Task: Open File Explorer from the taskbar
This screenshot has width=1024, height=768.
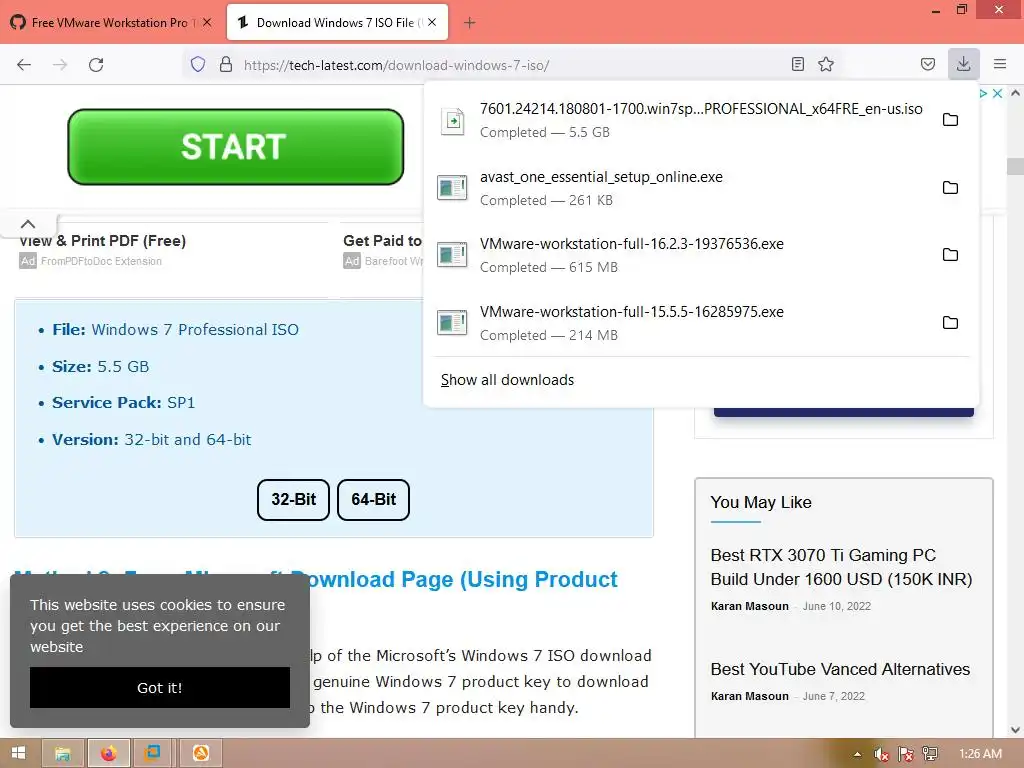Action: click(63, 753)
